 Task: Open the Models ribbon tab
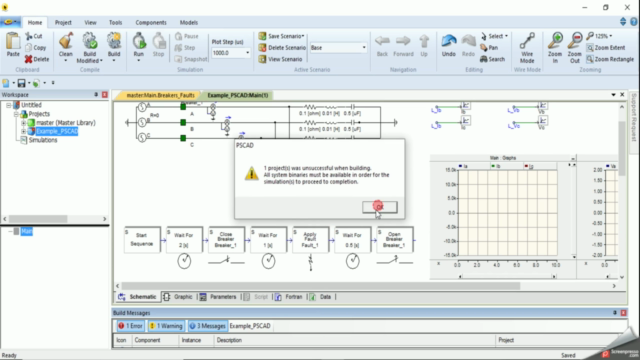click(x=189, y=22)
